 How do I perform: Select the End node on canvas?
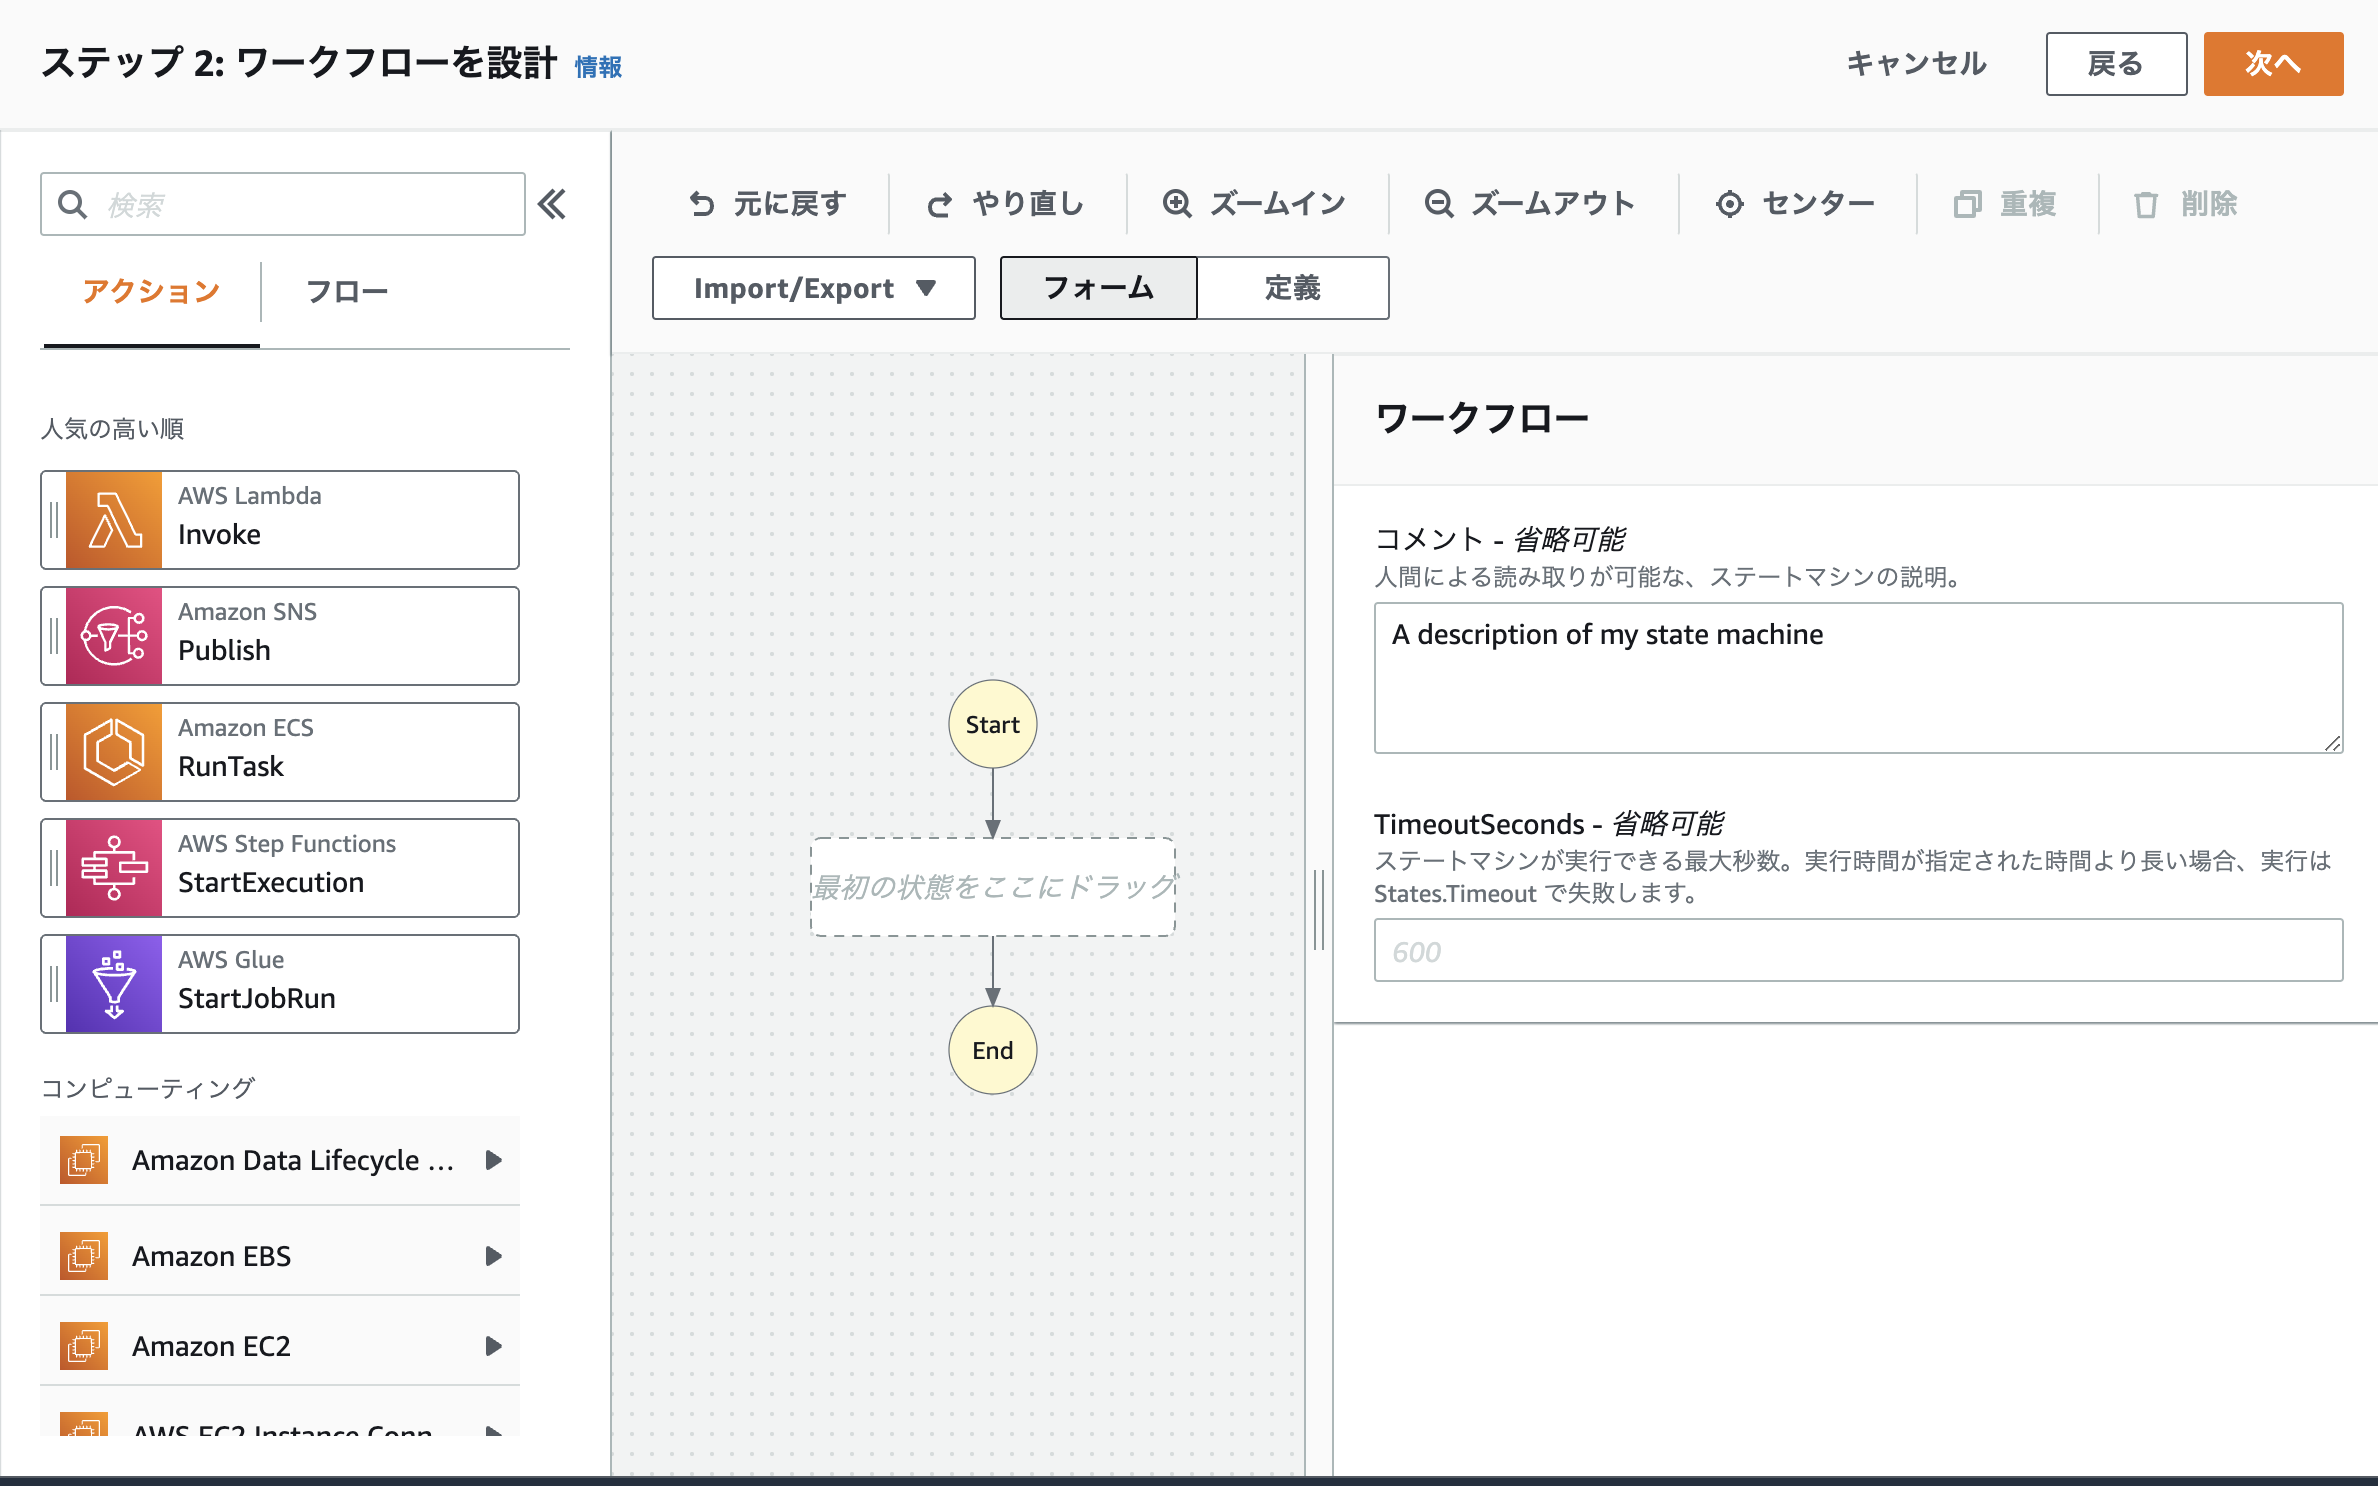[993, 1050]
